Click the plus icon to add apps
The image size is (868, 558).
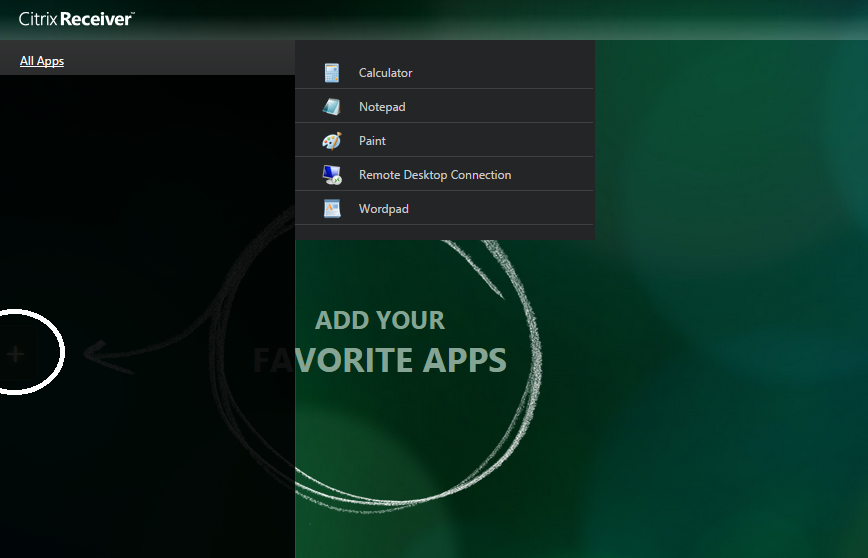[x=15, y=353]
